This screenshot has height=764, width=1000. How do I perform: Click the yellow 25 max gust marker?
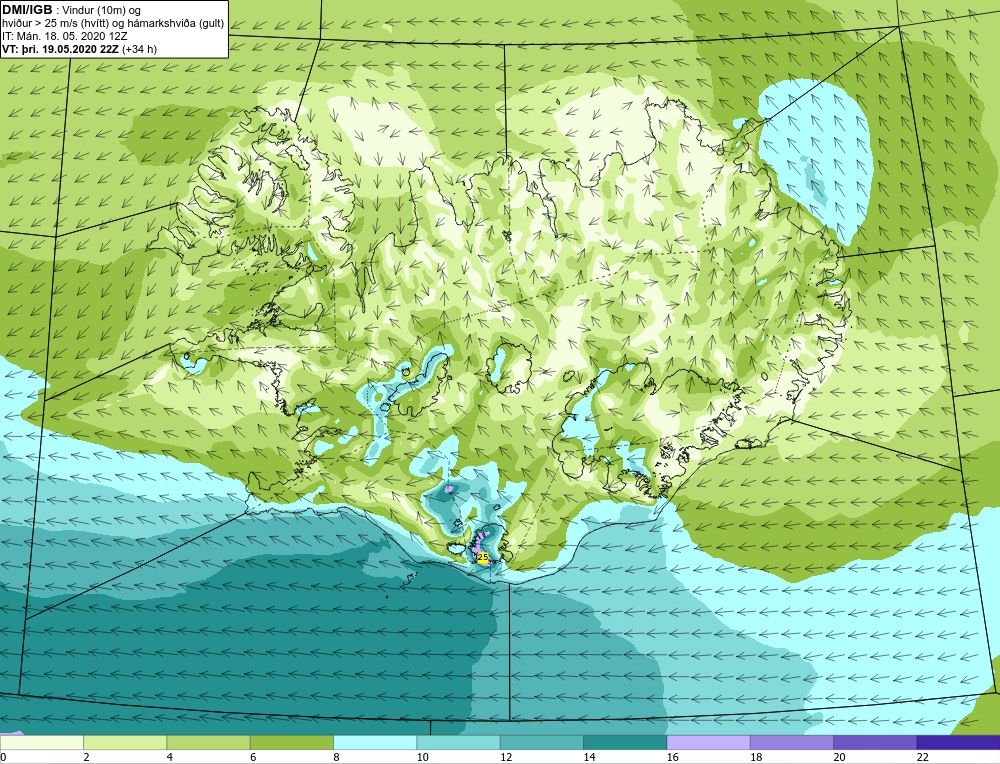click(x=483, y=557)
